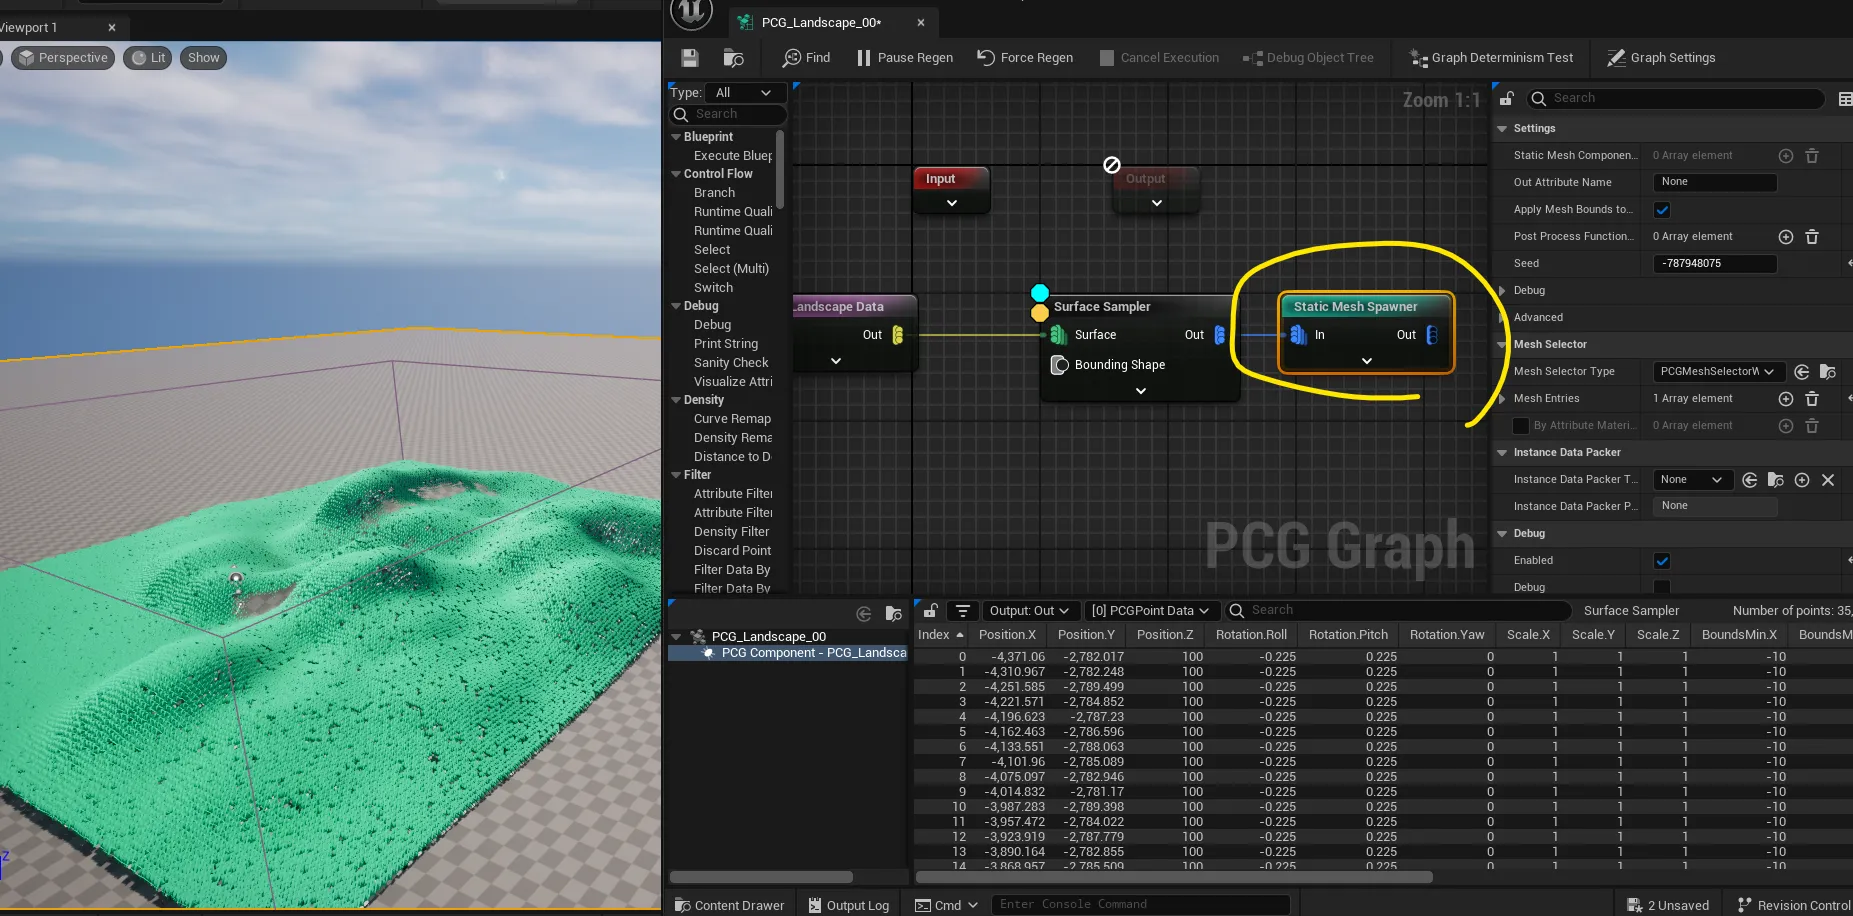Open the Lit view mode menu
Screen dimensions: 1853x916
click(x=149, y=58)
